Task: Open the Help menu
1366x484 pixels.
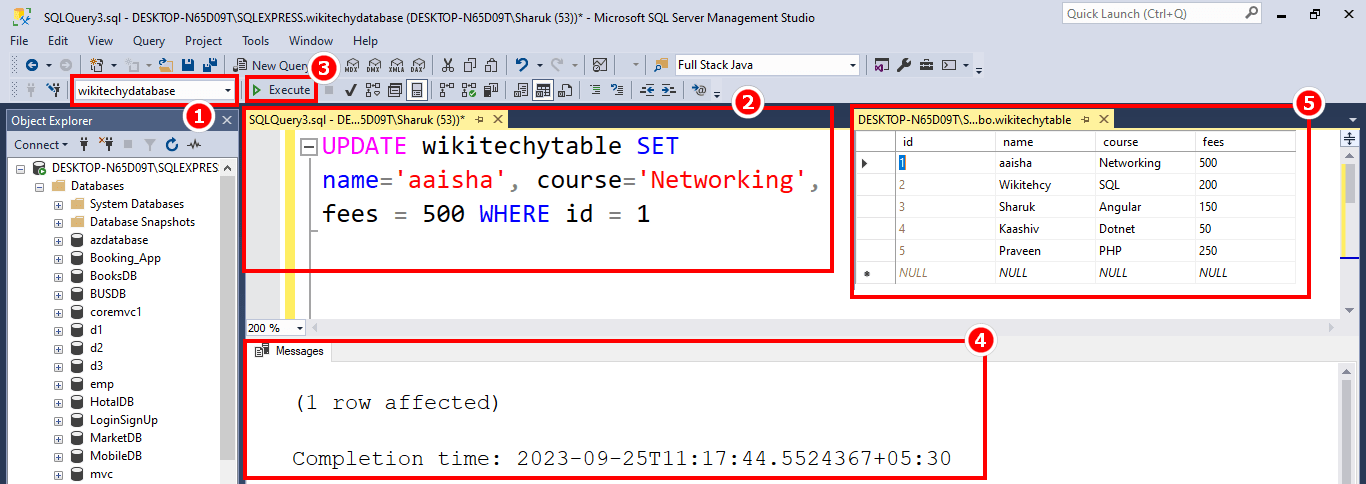Action: (x=365, y=41)
